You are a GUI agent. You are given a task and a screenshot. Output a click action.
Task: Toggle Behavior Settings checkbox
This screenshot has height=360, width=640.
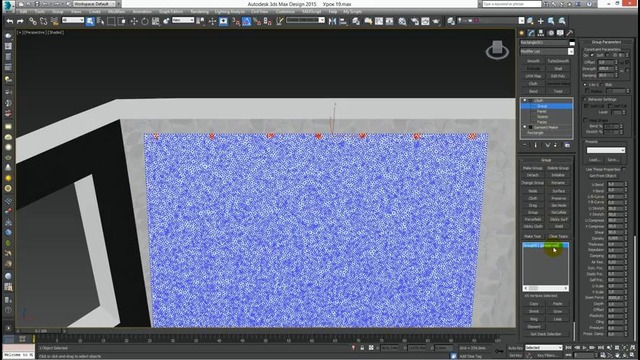585,99
